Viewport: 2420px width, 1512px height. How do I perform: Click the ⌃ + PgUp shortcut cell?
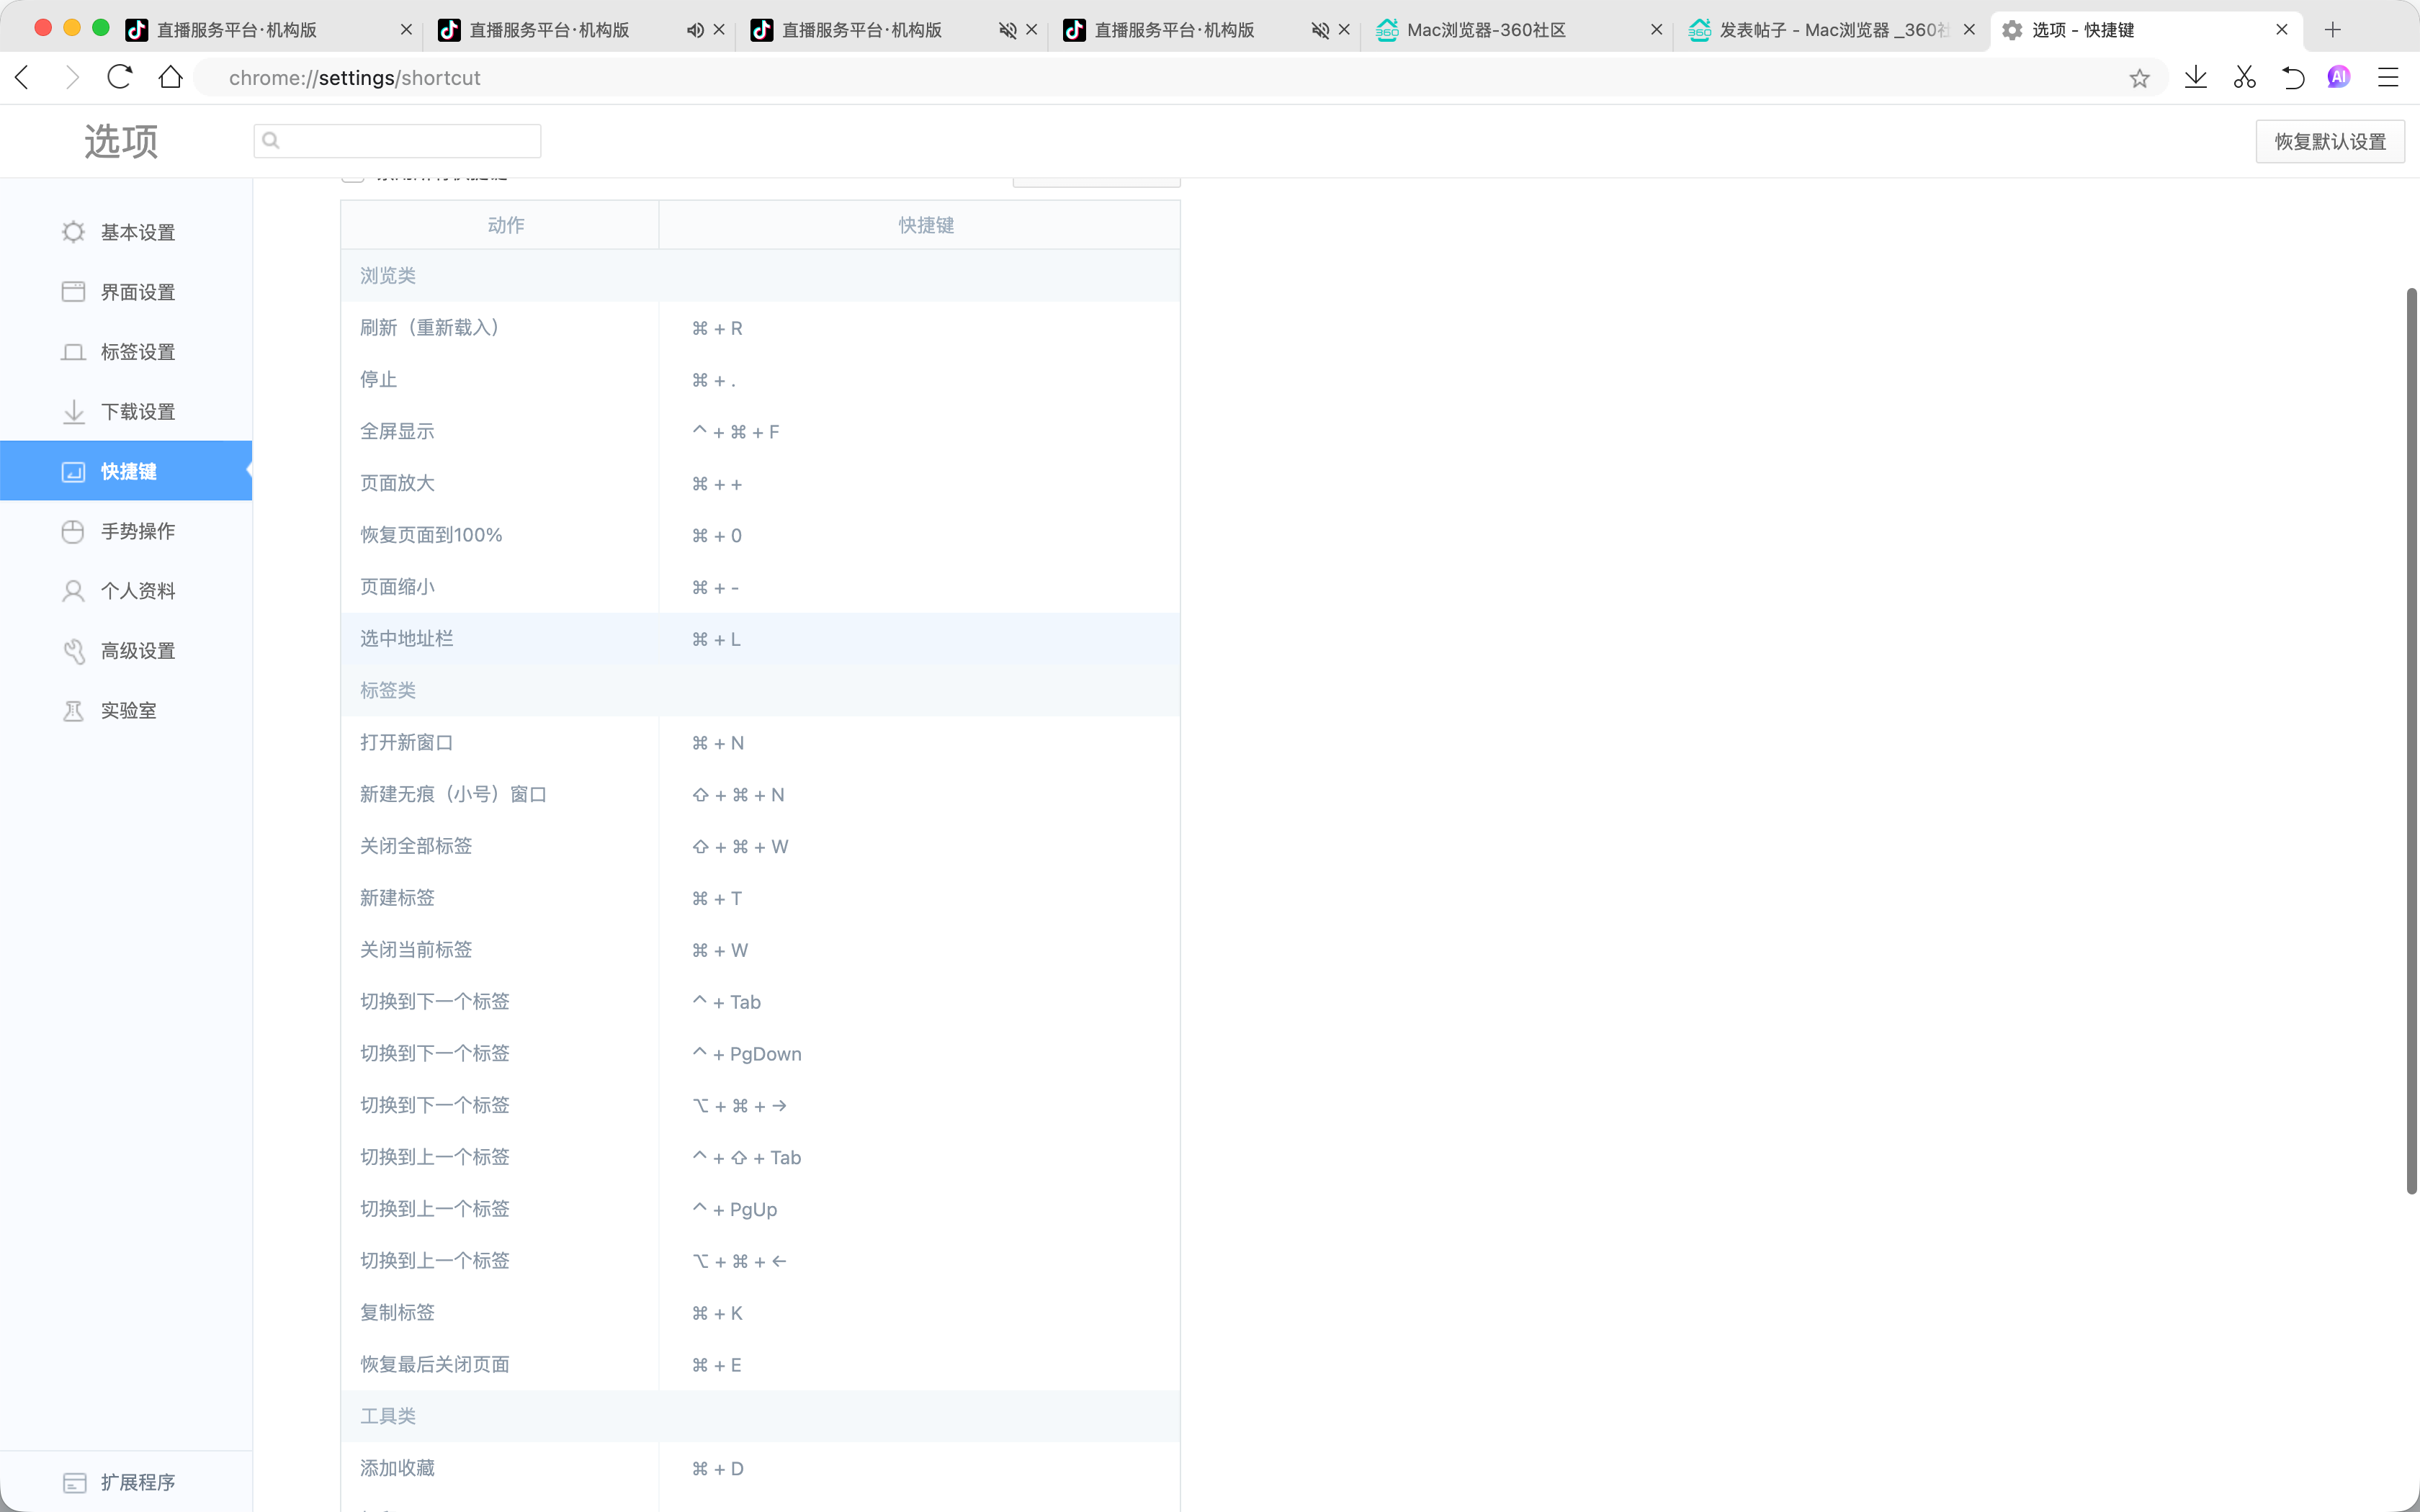(x=735, y=1210)
